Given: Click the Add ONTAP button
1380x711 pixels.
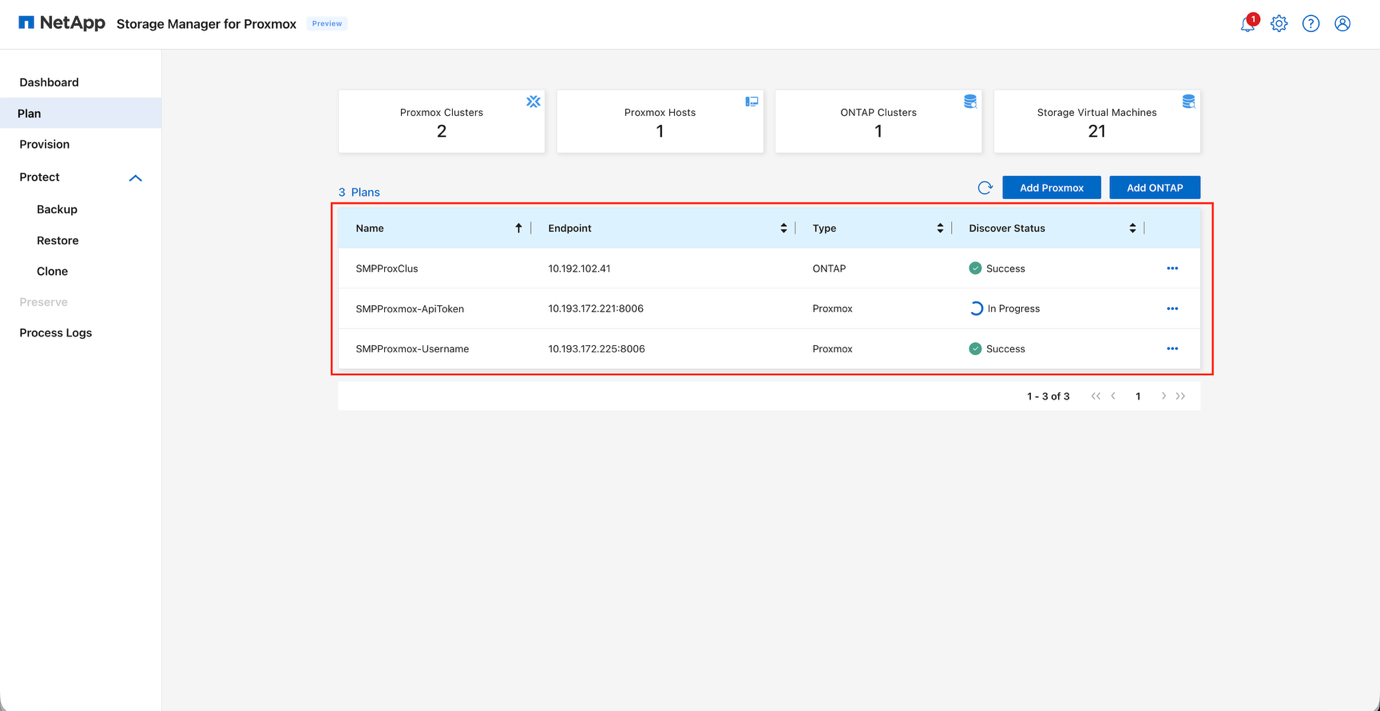Looking at the screenshot, I should coord(1154,187).
